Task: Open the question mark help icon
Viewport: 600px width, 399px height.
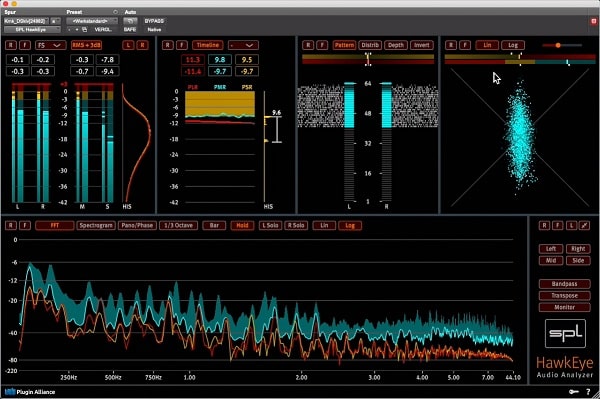Action: [x=588, y=392]
